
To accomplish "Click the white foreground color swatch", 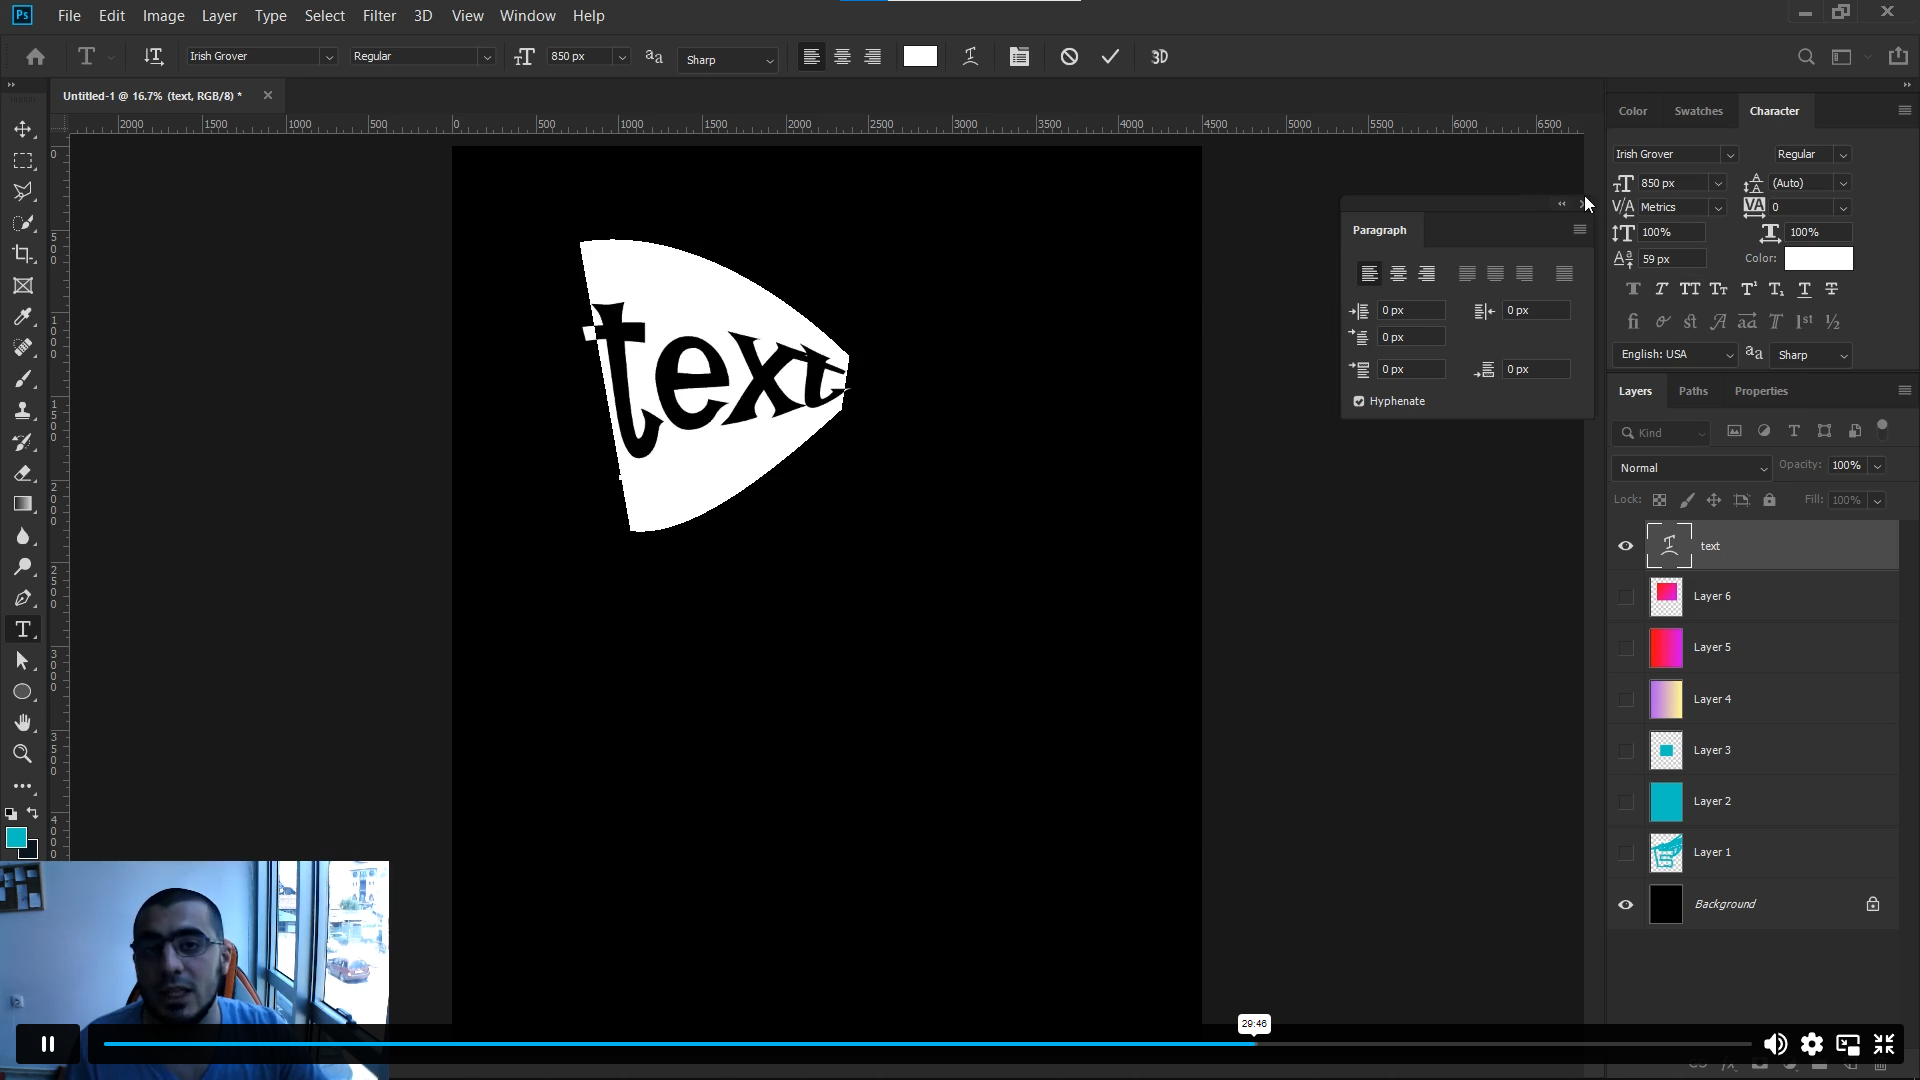I will [x=919, y=55].
